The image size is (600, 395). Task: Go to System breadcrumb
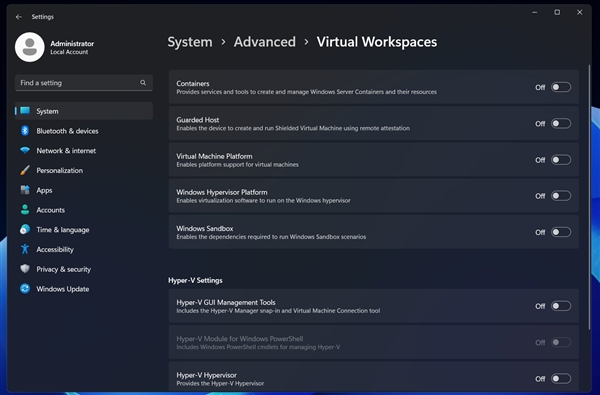(190, 42)
